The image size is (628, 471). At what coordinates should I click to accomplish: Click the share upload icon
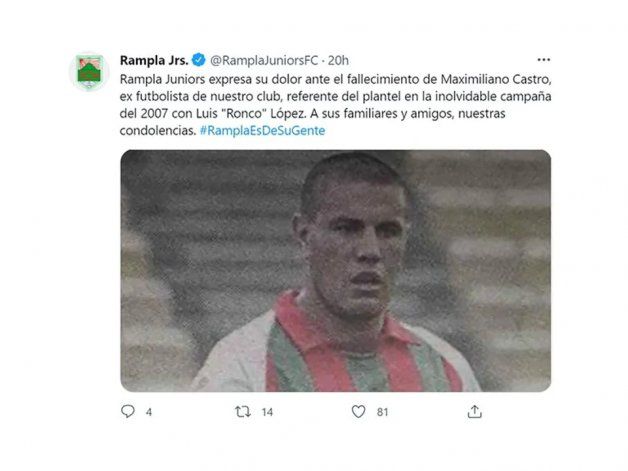pyautogui.click(x=474, y=411)
